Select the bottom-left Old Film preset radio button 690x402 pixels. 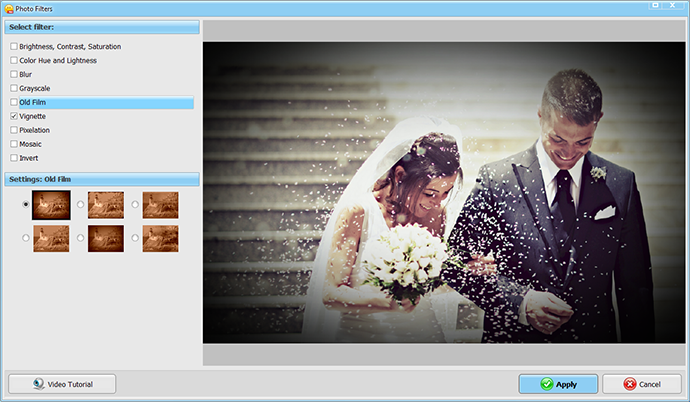tap(26, 238)
